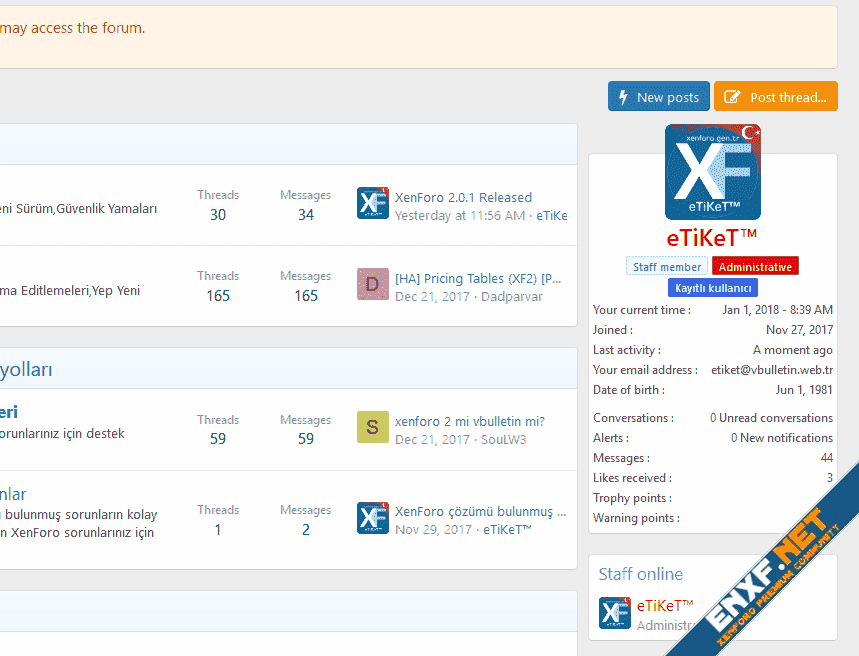Click the SoulW3 username link
859x656 pixels.
[x=504, y=439]
